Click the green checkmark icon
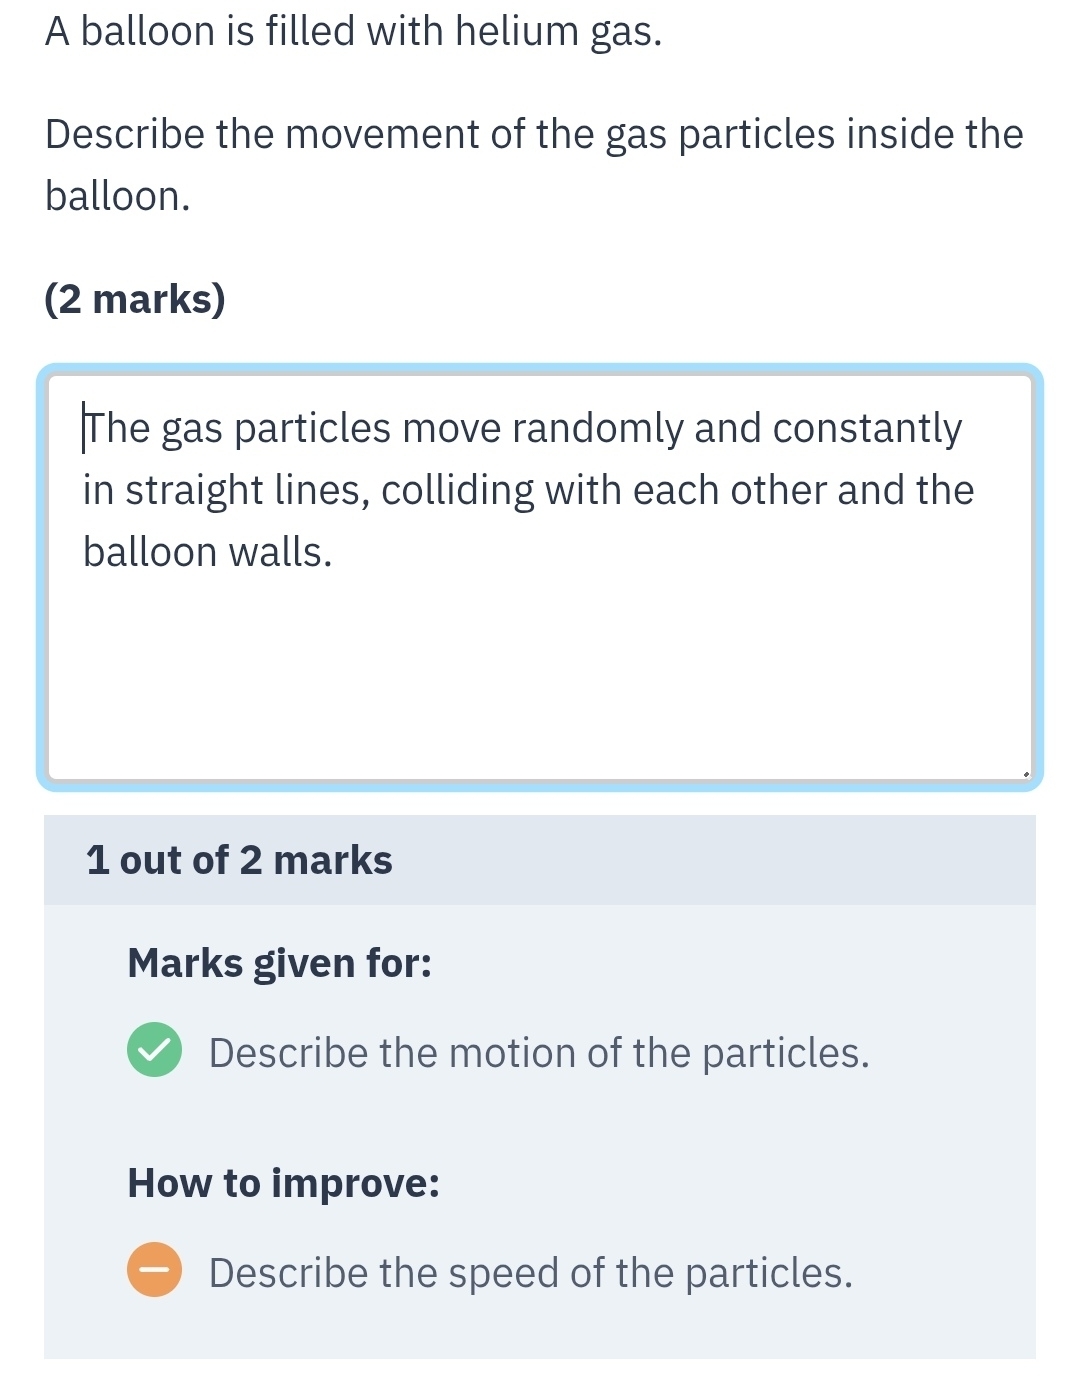1080x1382 pixels. click(x=154, y=1050)
